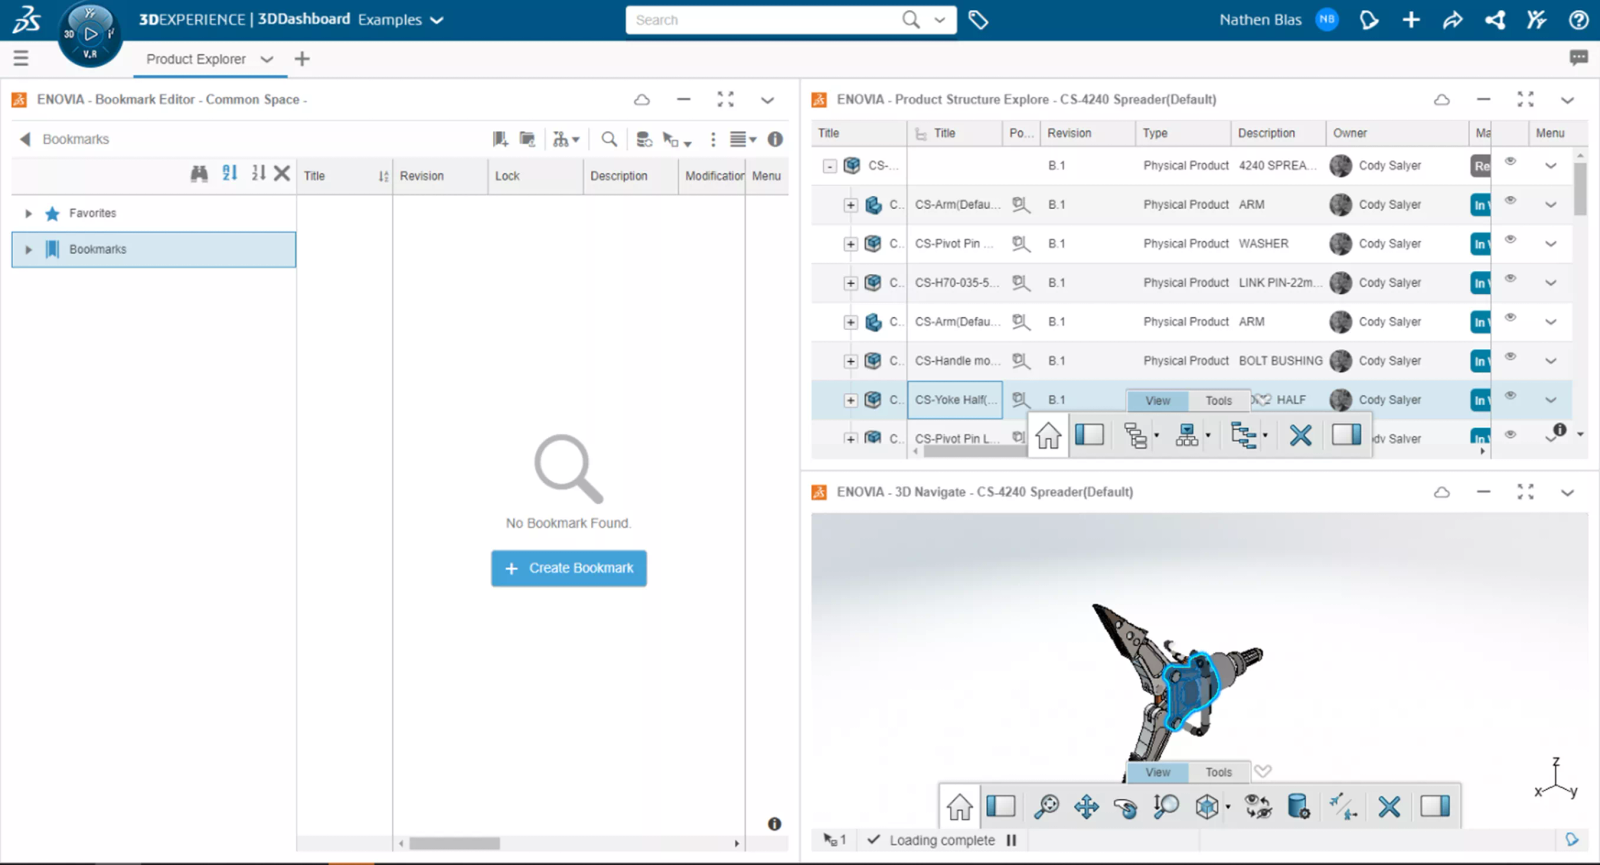Screen dimensions: 1600x865
Task: Click the Bookmark Editor information icon
Action: click(775, 139)
